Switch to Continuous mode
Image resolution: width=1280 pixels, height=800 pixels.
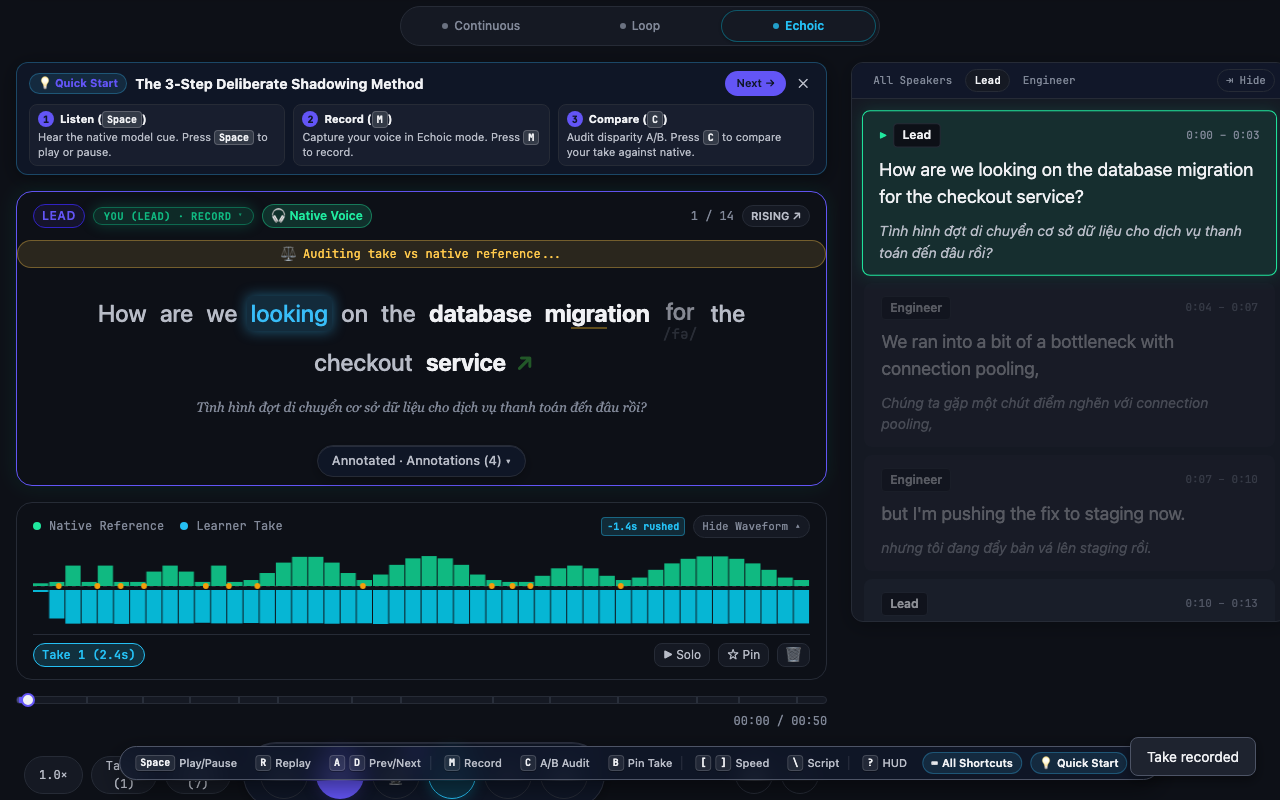(481, 26)
